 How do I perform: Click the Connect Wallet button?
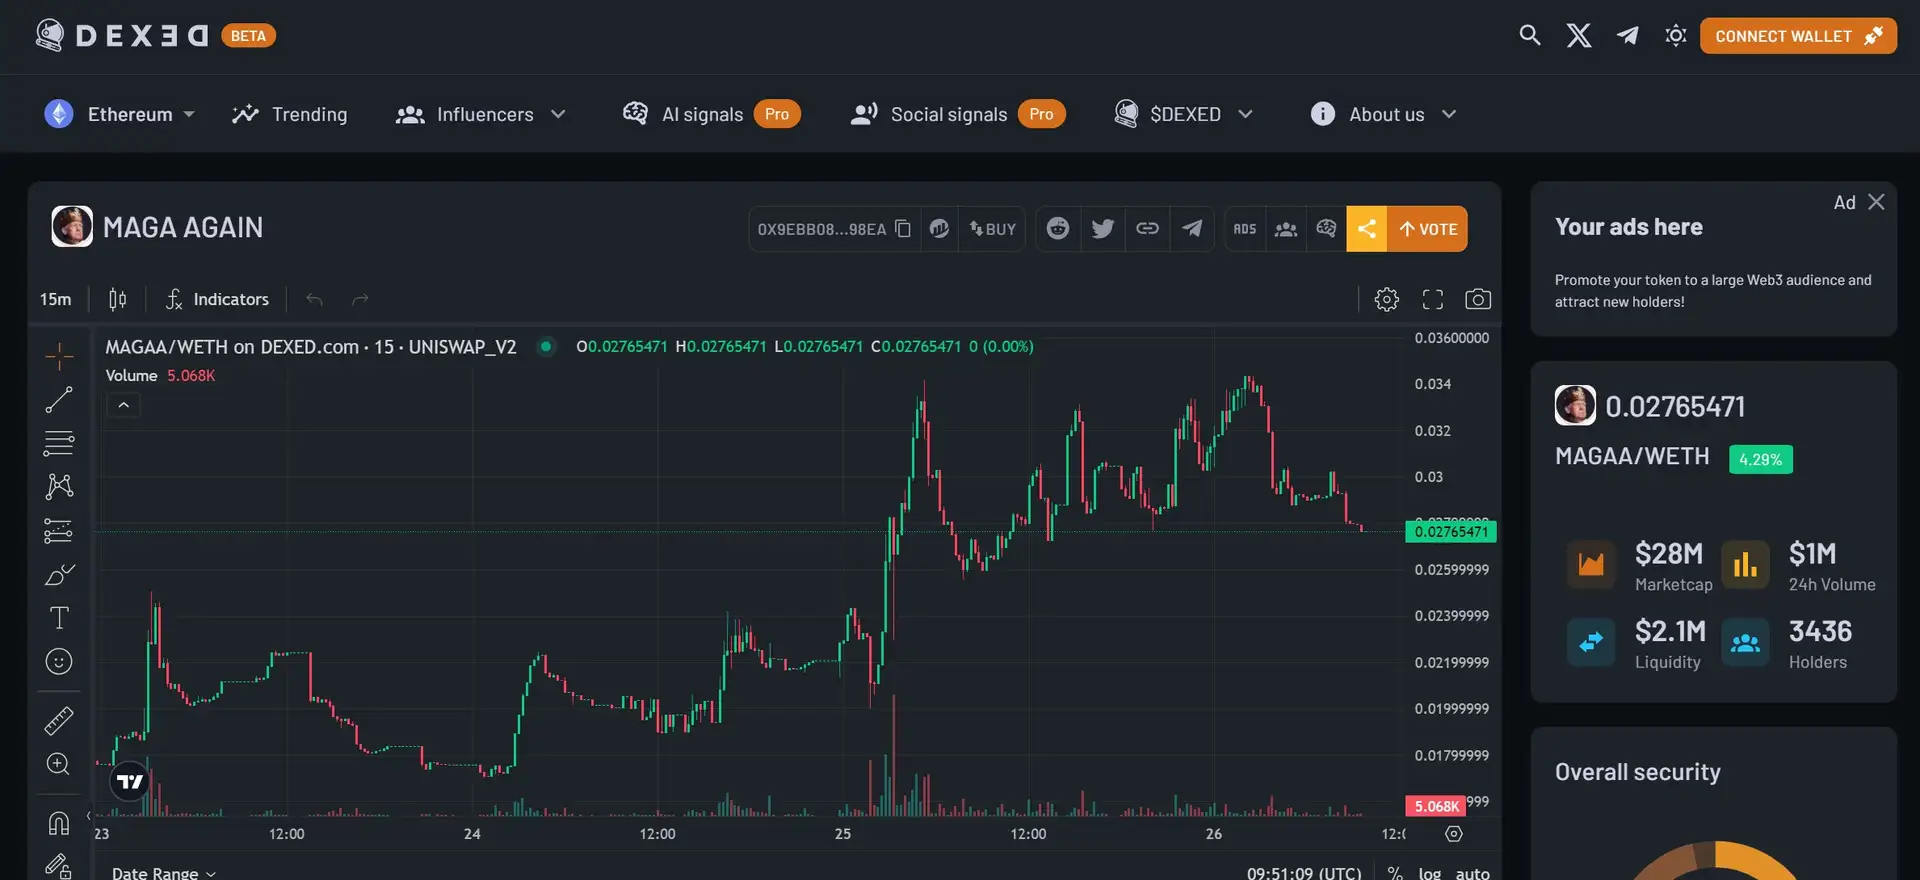click(x=1797, y=36)
